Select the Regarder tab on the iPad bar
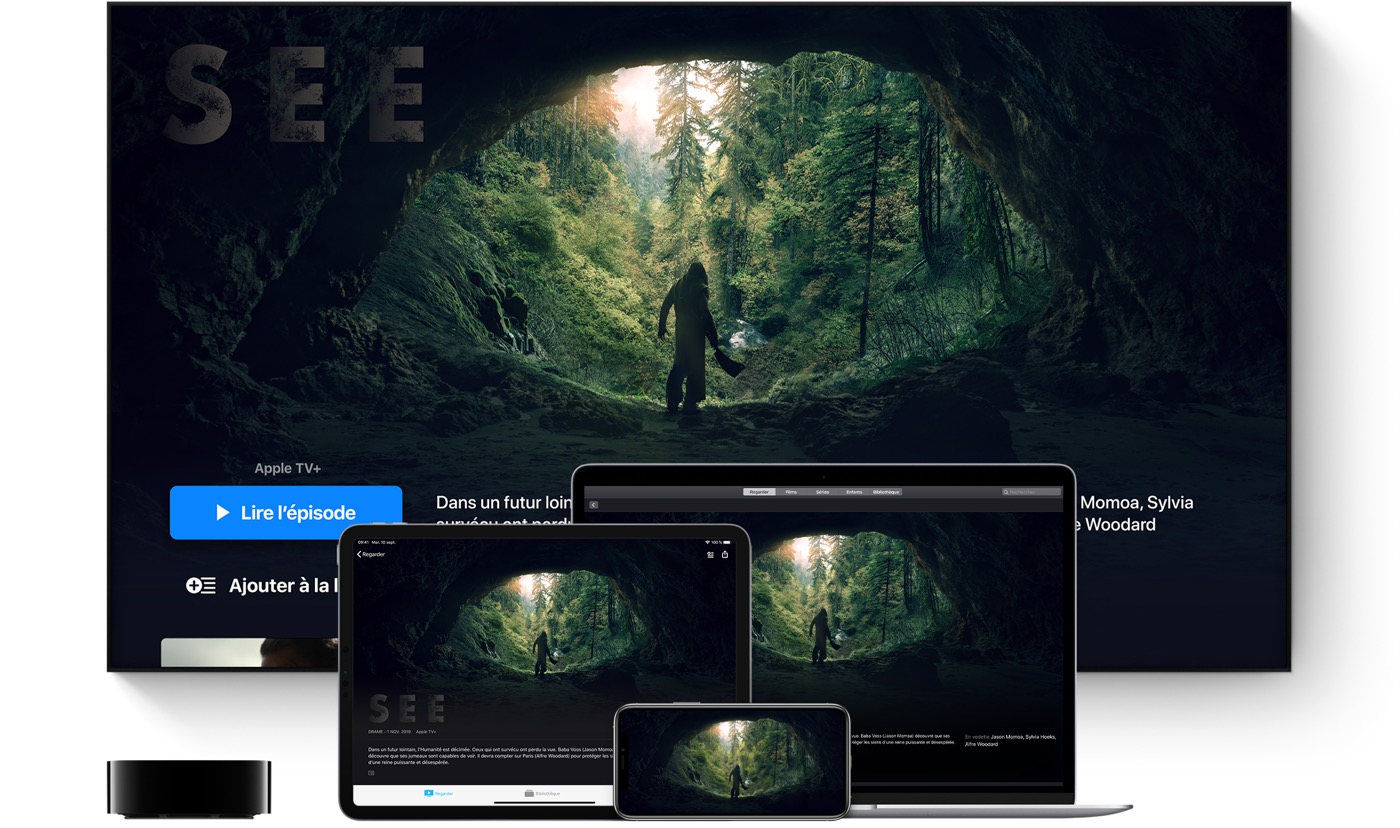 [438, 793]
